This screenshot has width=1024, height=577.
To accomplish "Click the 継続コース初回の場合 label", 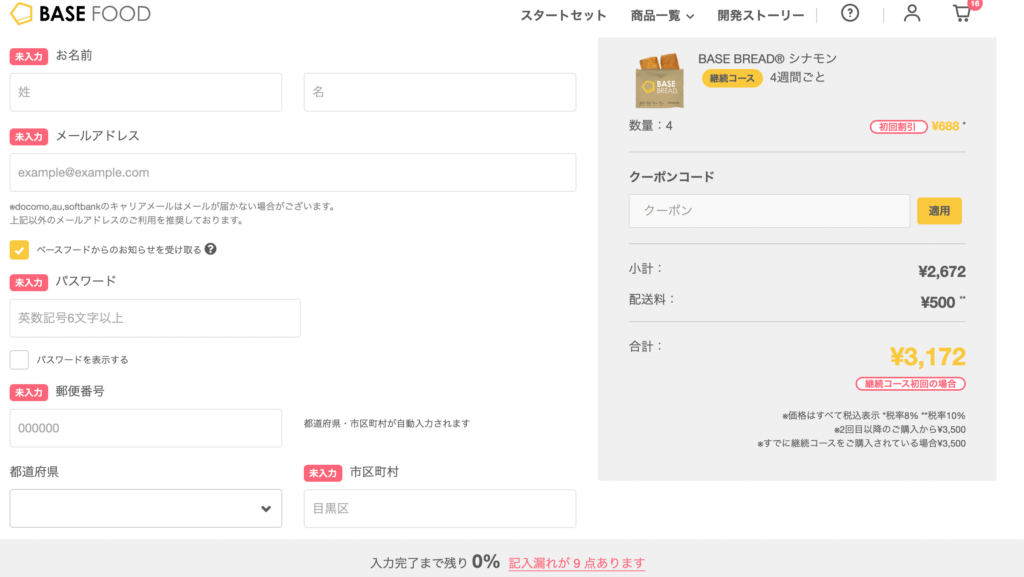I will tap(910, 384).
